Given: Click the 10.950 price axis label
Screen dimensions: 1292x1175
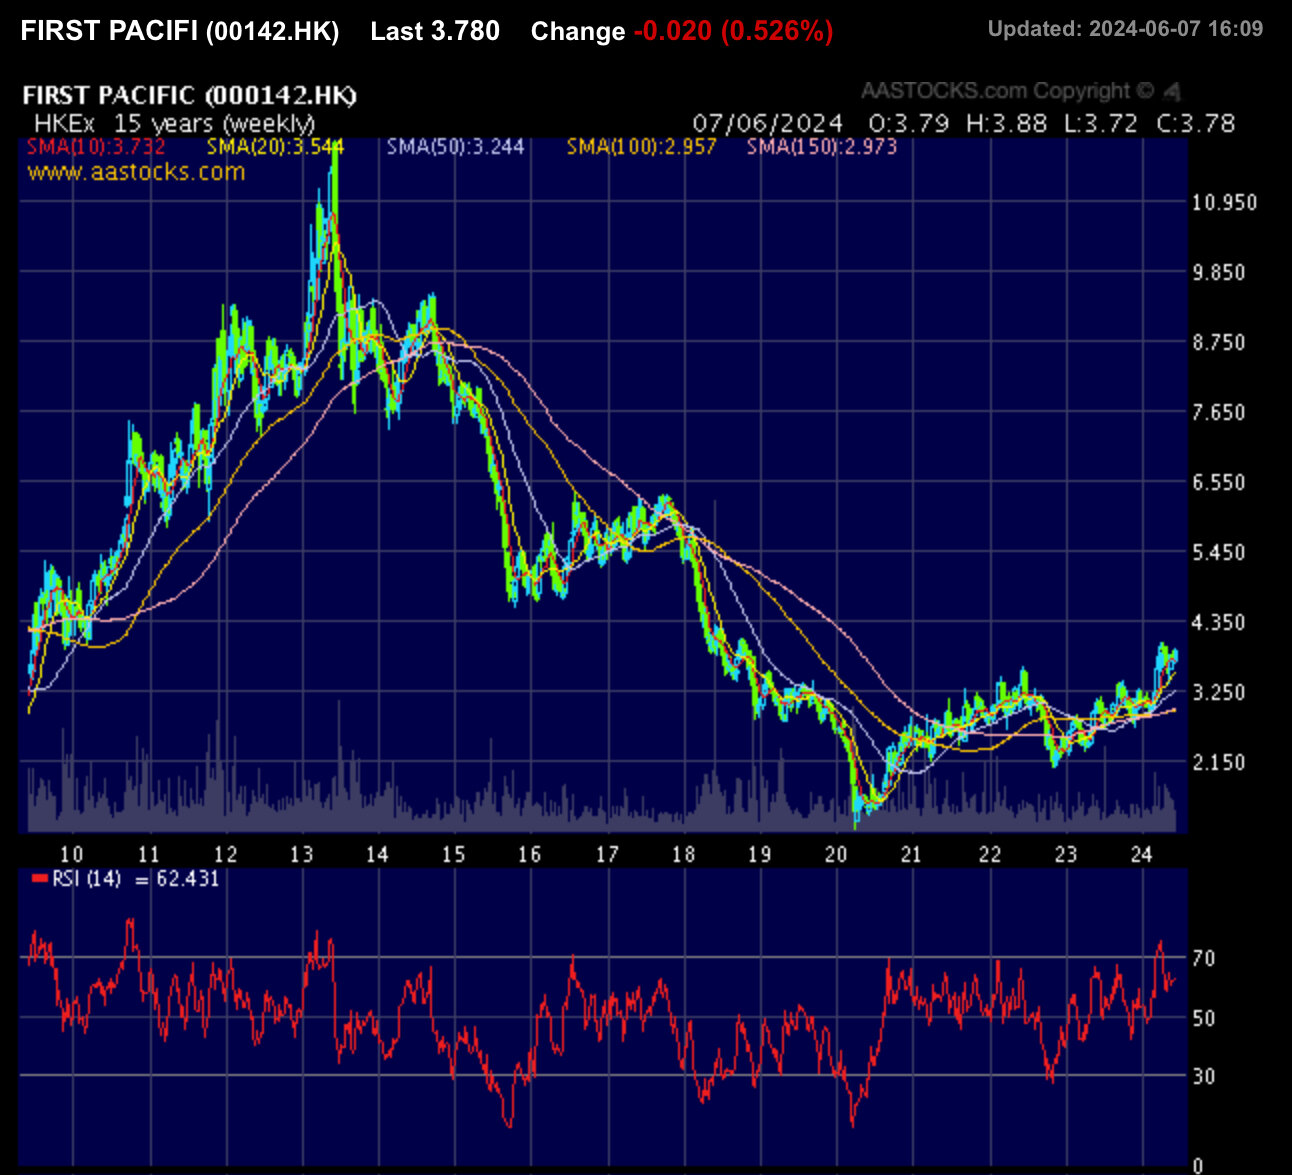Looking at the screenshot, I should pos(1225,202).
